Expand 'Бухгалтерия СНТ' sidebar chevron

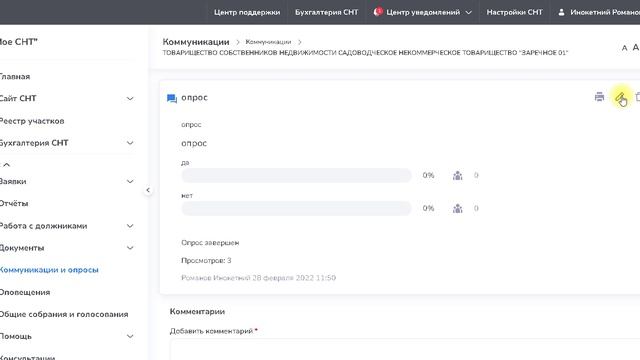130,143
